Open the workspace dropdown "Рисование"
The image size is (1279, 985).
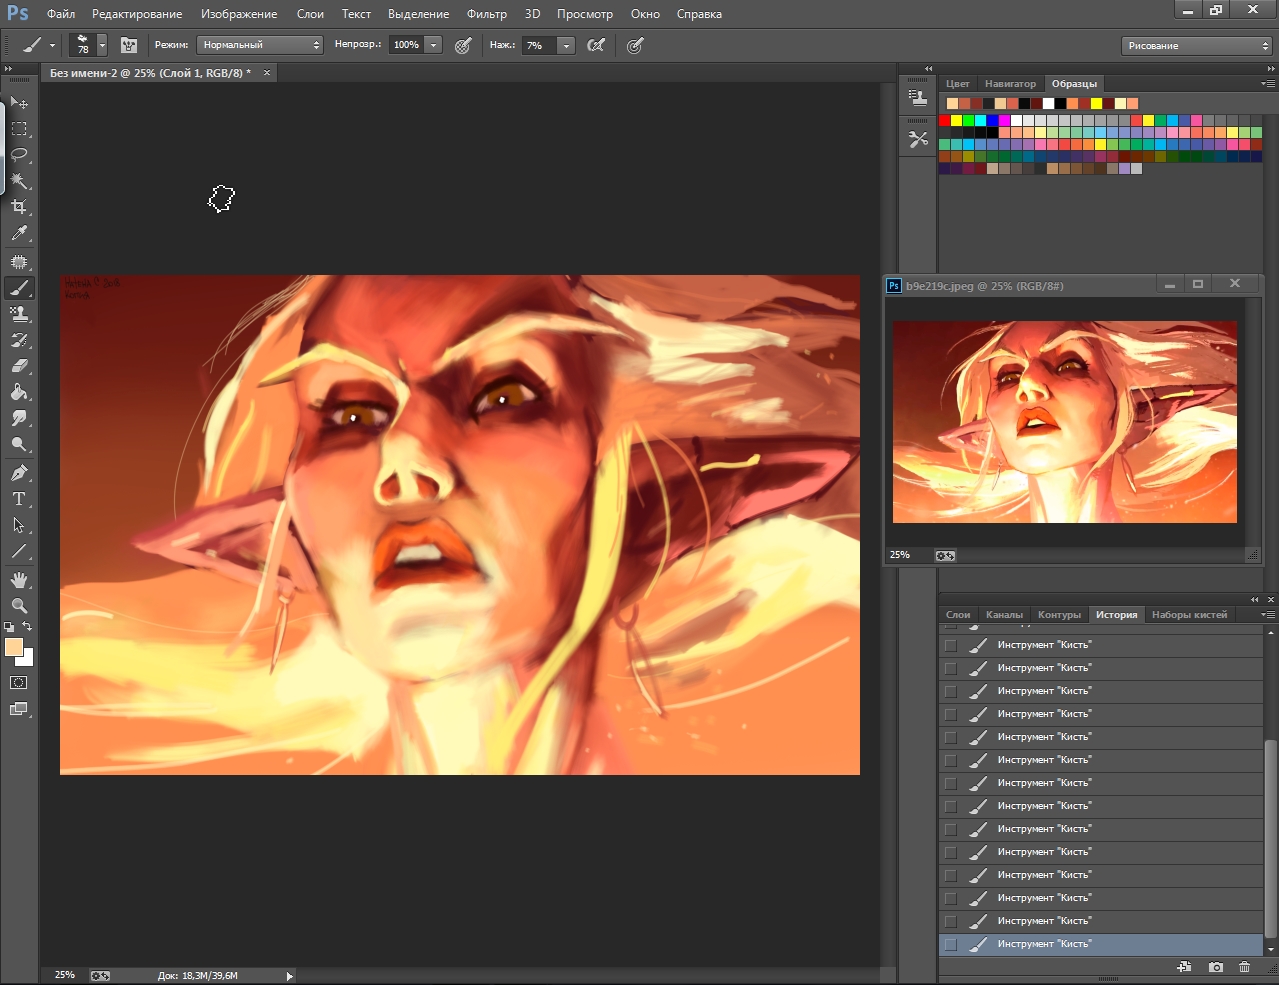pos(1196,46)
